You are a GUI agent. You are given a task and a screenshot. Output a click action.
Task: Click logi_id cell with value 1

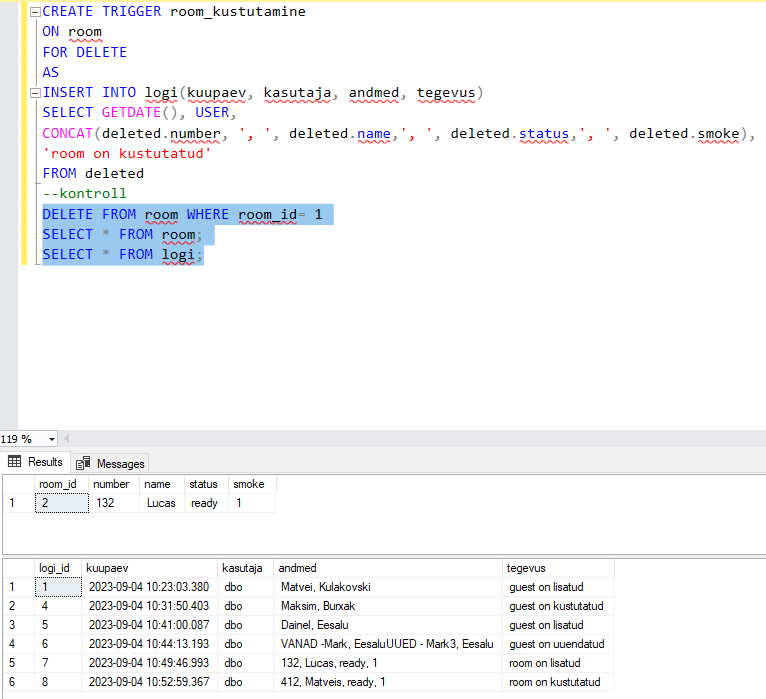[58, 587]
